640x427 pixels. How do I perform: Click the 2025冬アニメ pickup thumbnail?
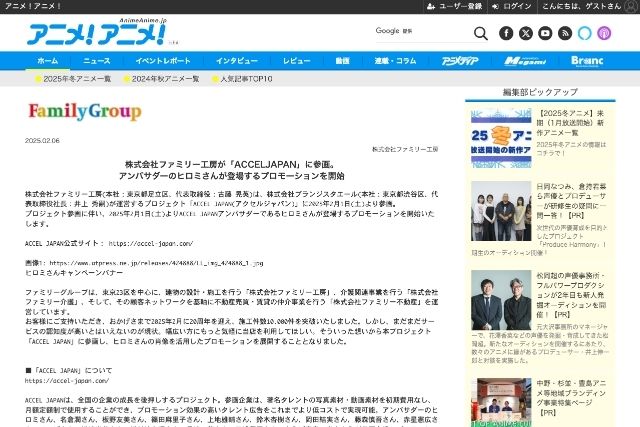click(501, 138)
